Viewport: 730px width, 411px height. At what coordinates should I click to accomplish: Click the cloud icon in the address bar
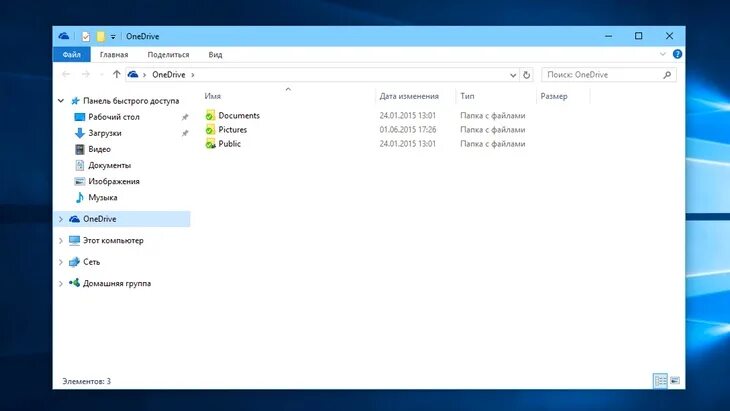point(133,74)
